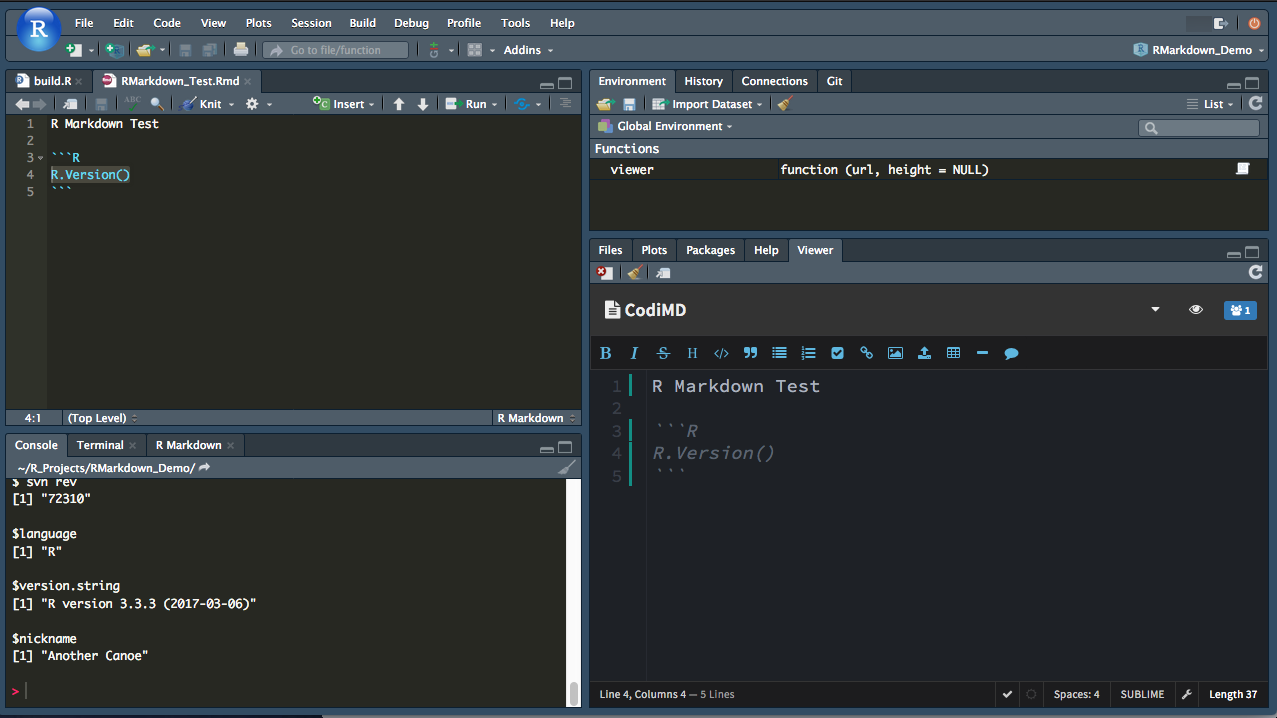Image resolution: width=1277 pixels, height=718 pixels.
Task: Open the viewer function source icon
Action: [x=1243, y=169]
